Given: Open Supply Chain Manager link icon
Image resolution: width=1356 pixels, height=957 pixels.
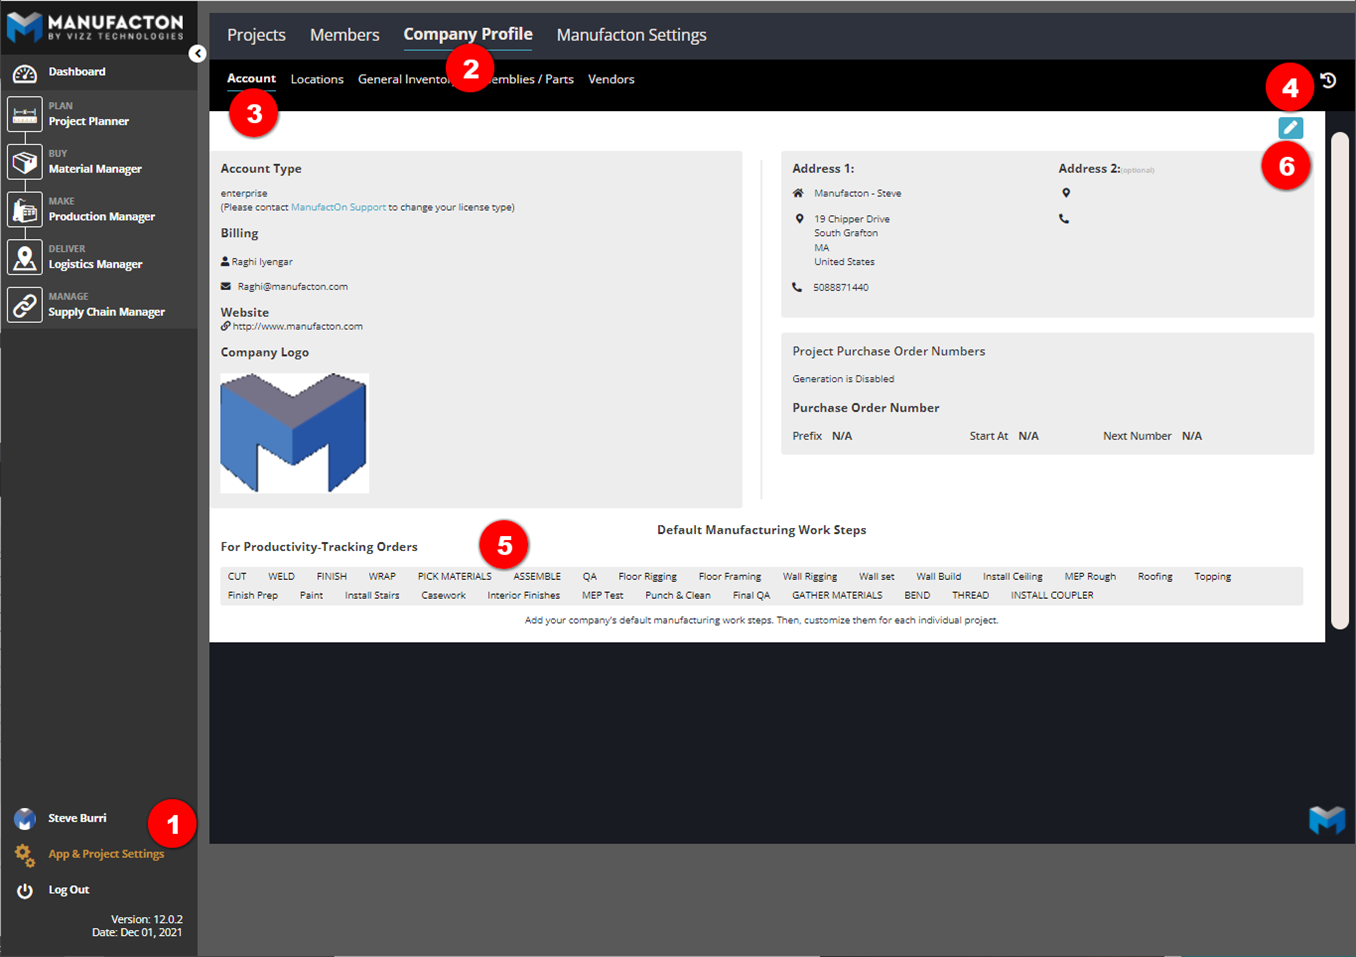Looking at the screenshot, I should pos(25,305).
